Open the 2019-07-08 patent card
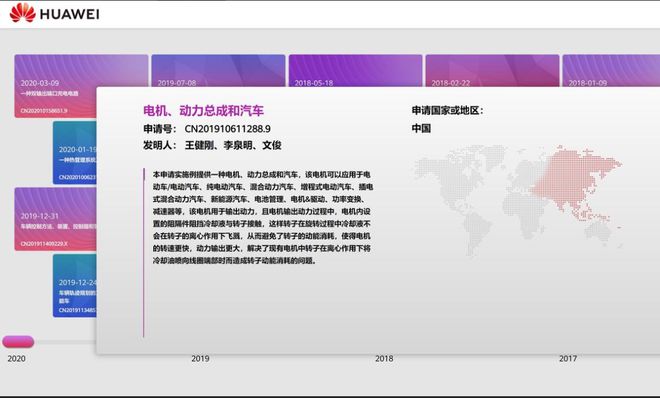This screenshot has width=660, height=398. coord(218,71)
